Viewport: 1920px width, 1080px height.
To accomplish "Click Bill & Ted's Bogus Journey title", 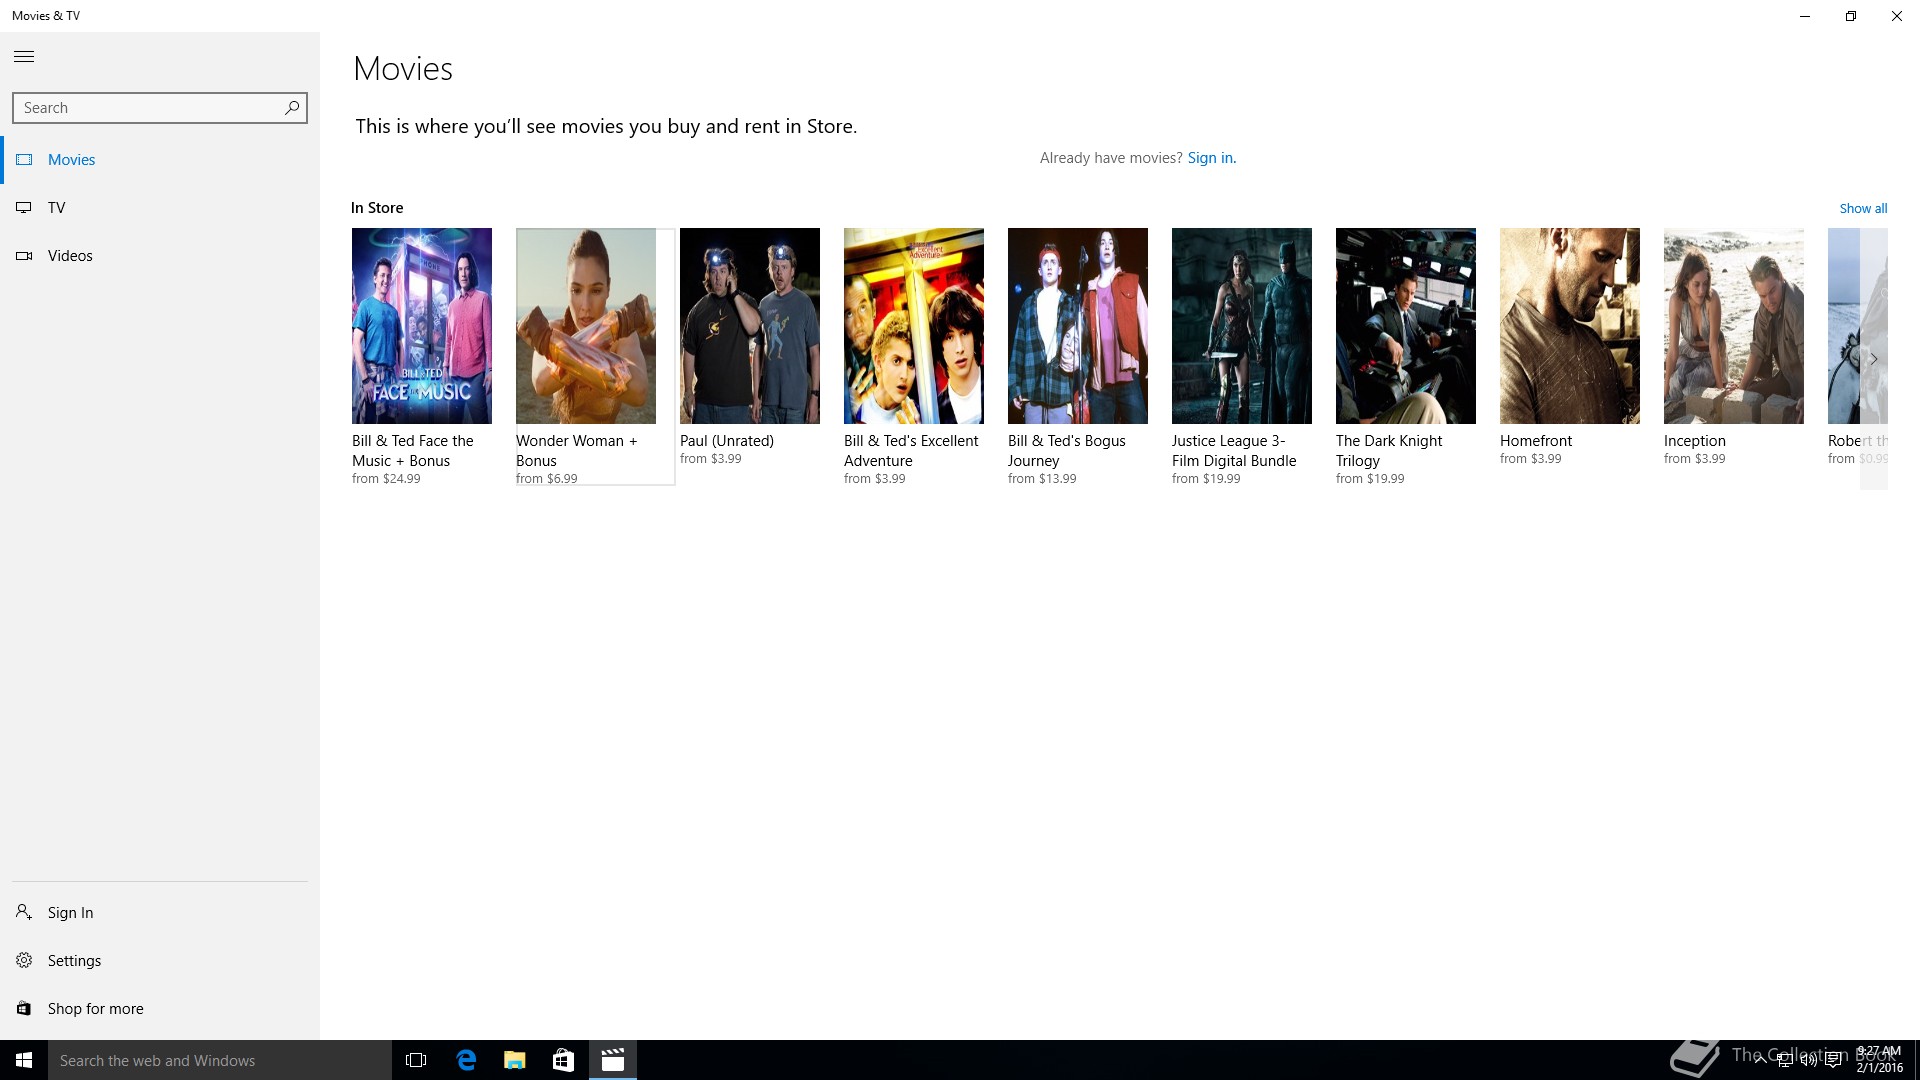I will (1067, 451).
